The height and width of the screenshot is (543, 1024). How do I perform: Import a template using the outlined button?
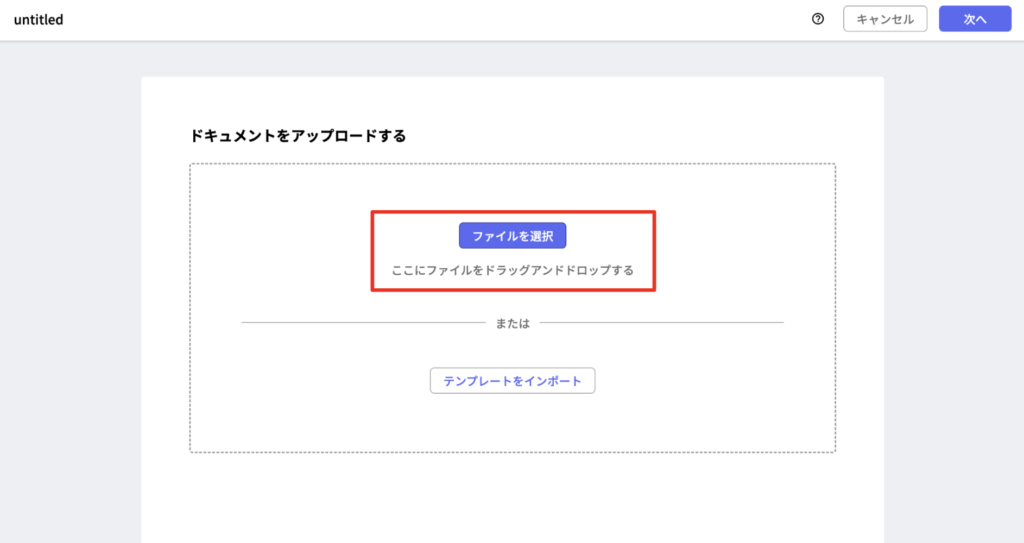(513, 381)
